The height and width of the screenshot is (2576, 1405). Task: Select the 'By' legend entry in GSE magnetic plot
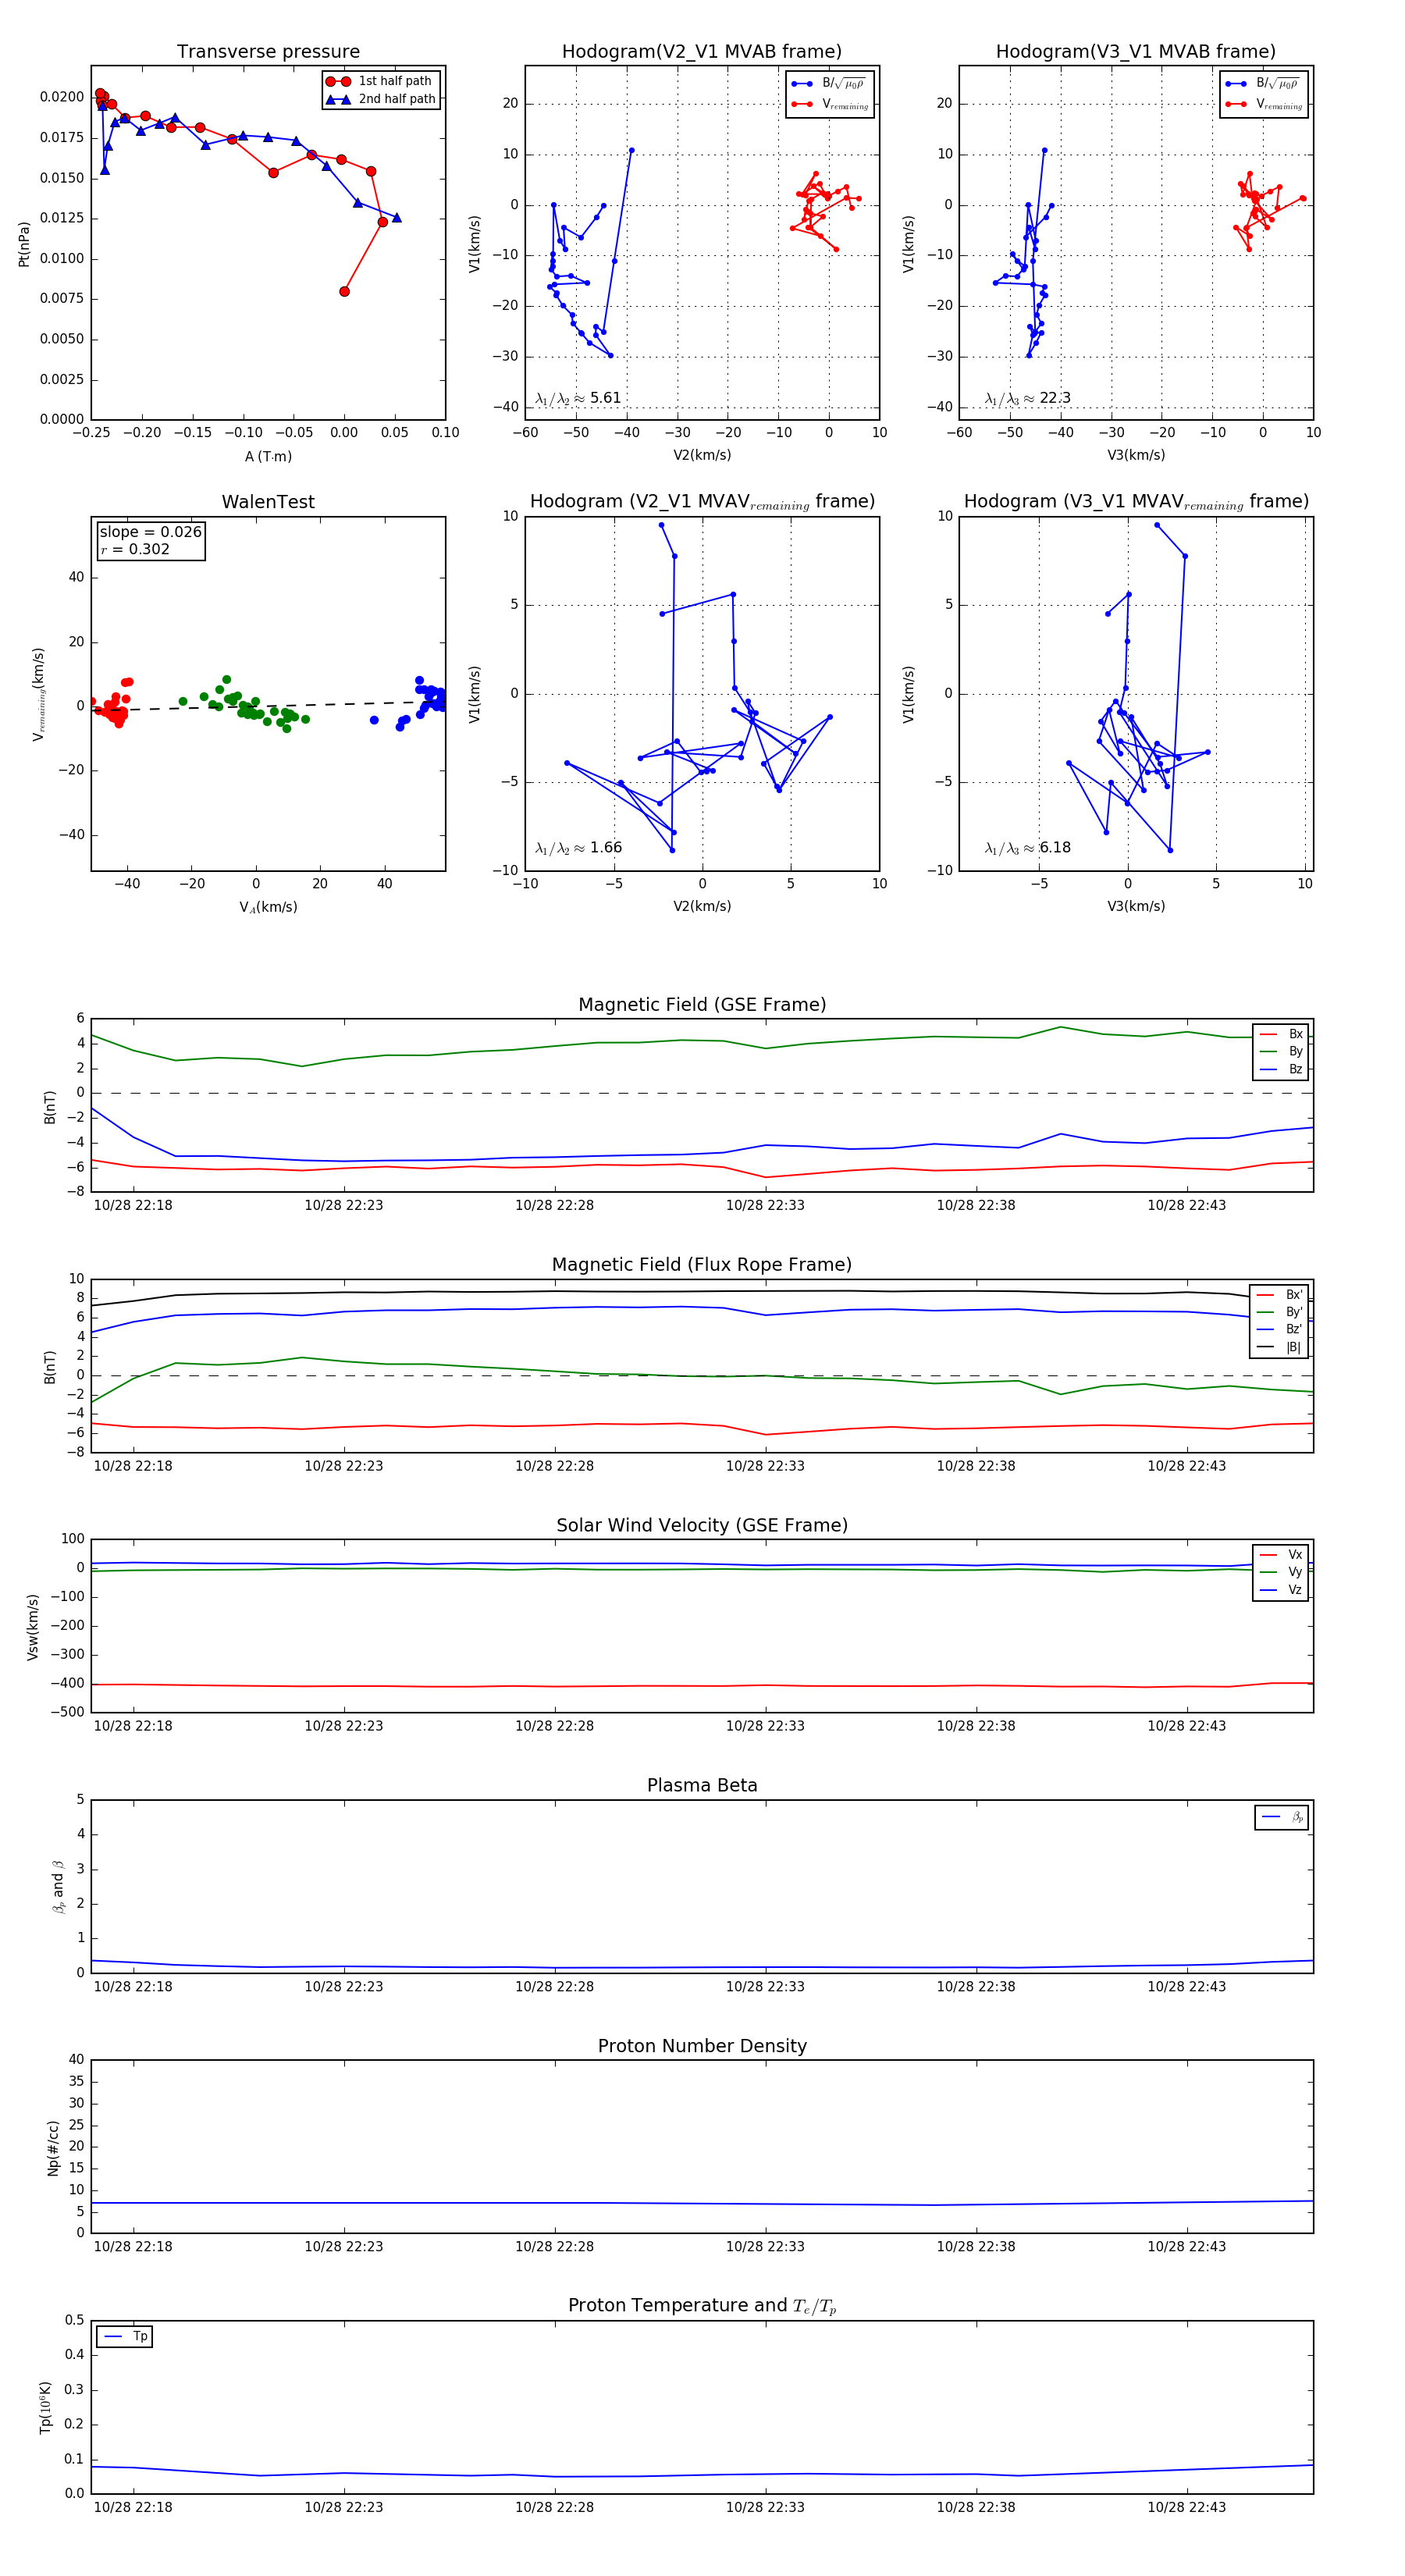point(1281,1051)
